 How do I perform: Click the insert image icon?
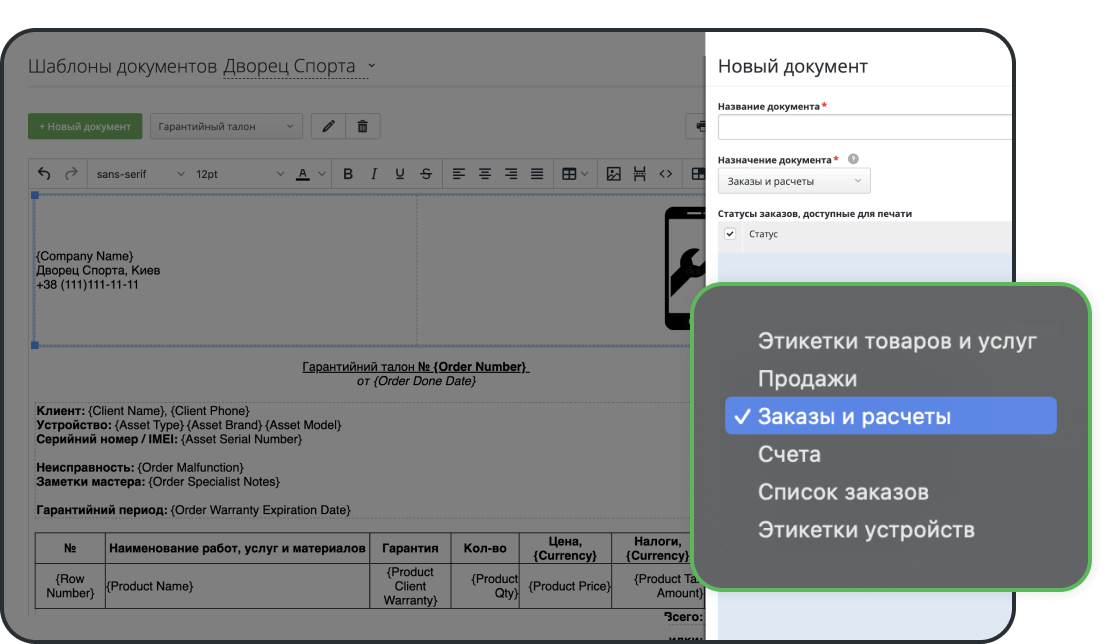[x=614, y=174]
